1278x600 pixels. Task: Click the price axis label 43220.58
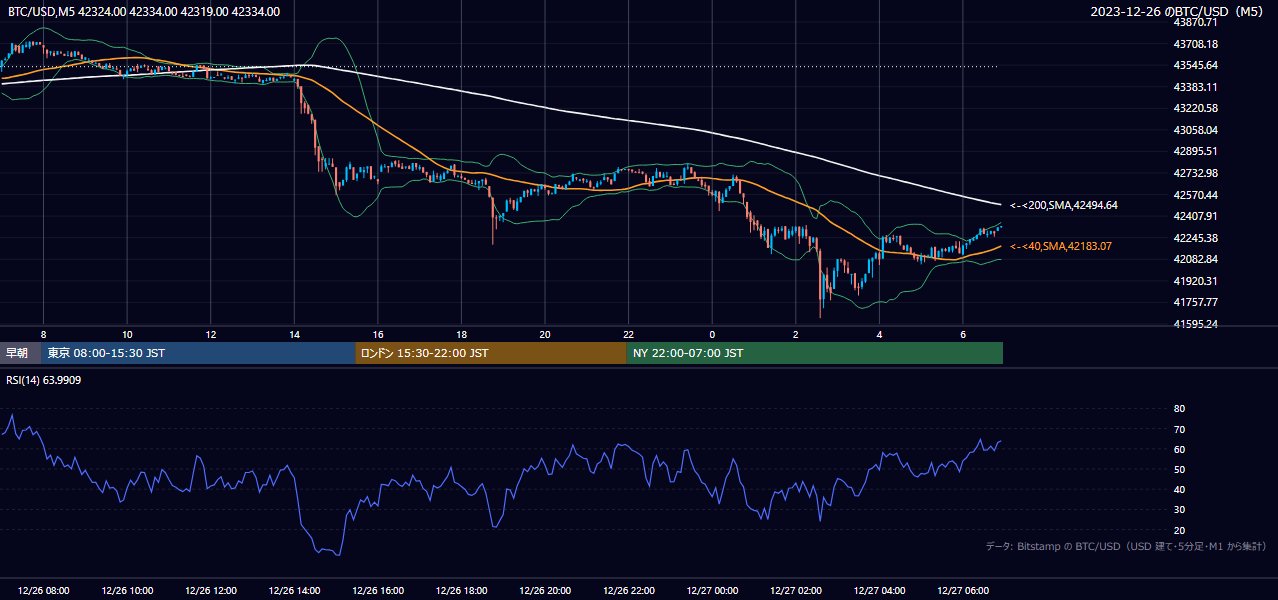tap(1195, 108)
